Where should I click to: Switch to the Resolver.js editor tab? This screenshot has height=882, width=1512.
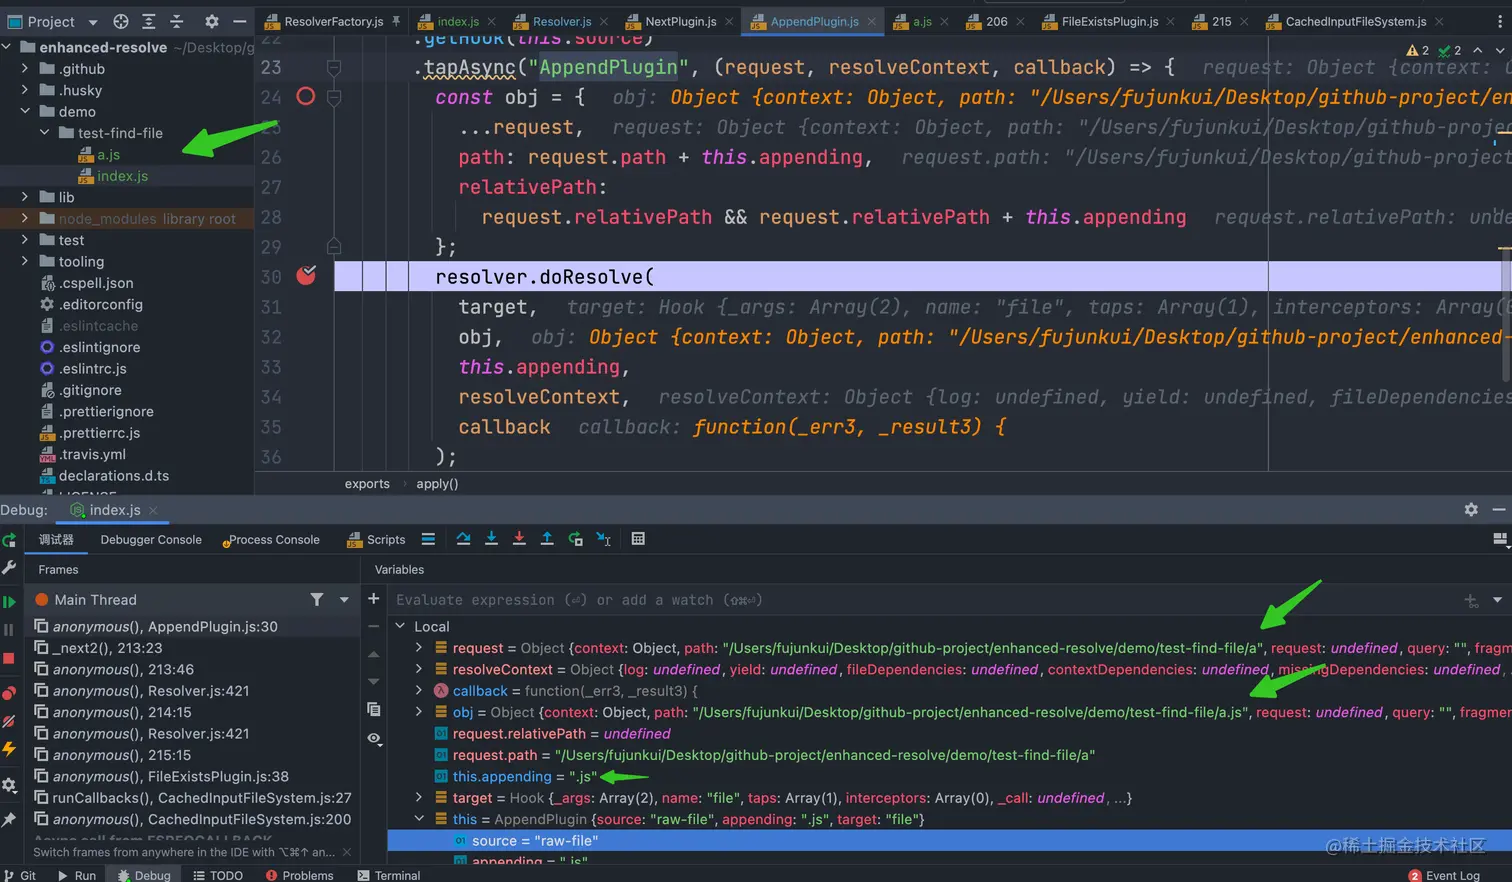(560, 21)
